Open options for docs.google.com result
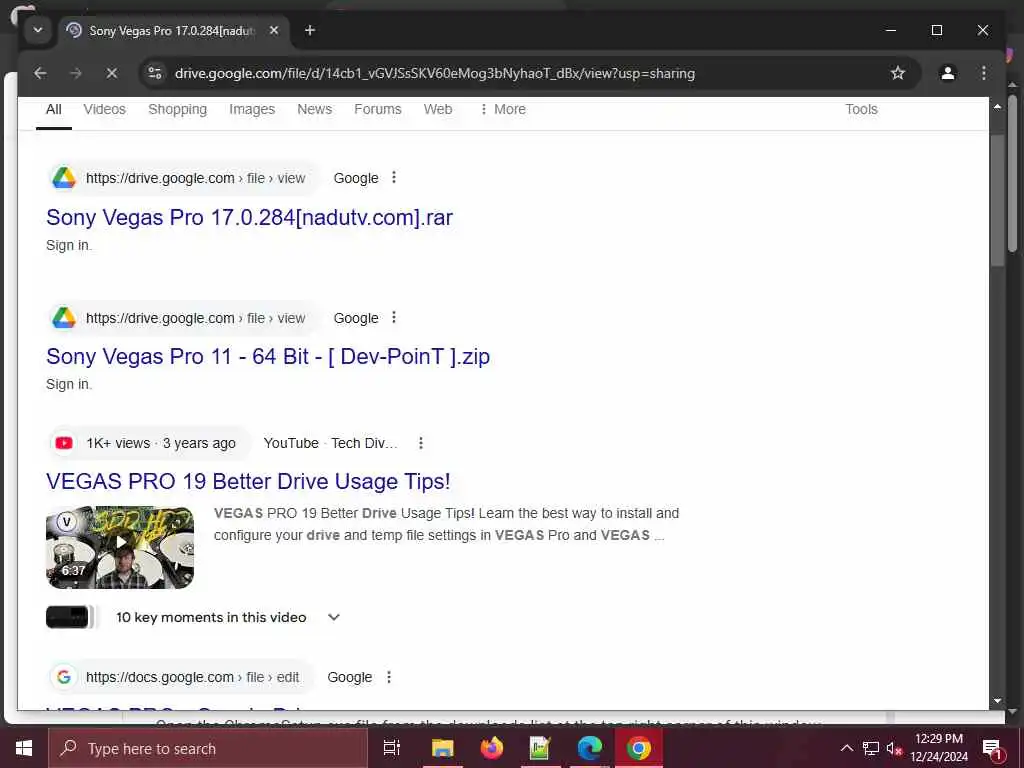Image resolution: width=1024 pixels, height=768 pixels. [x=389, y=677]
